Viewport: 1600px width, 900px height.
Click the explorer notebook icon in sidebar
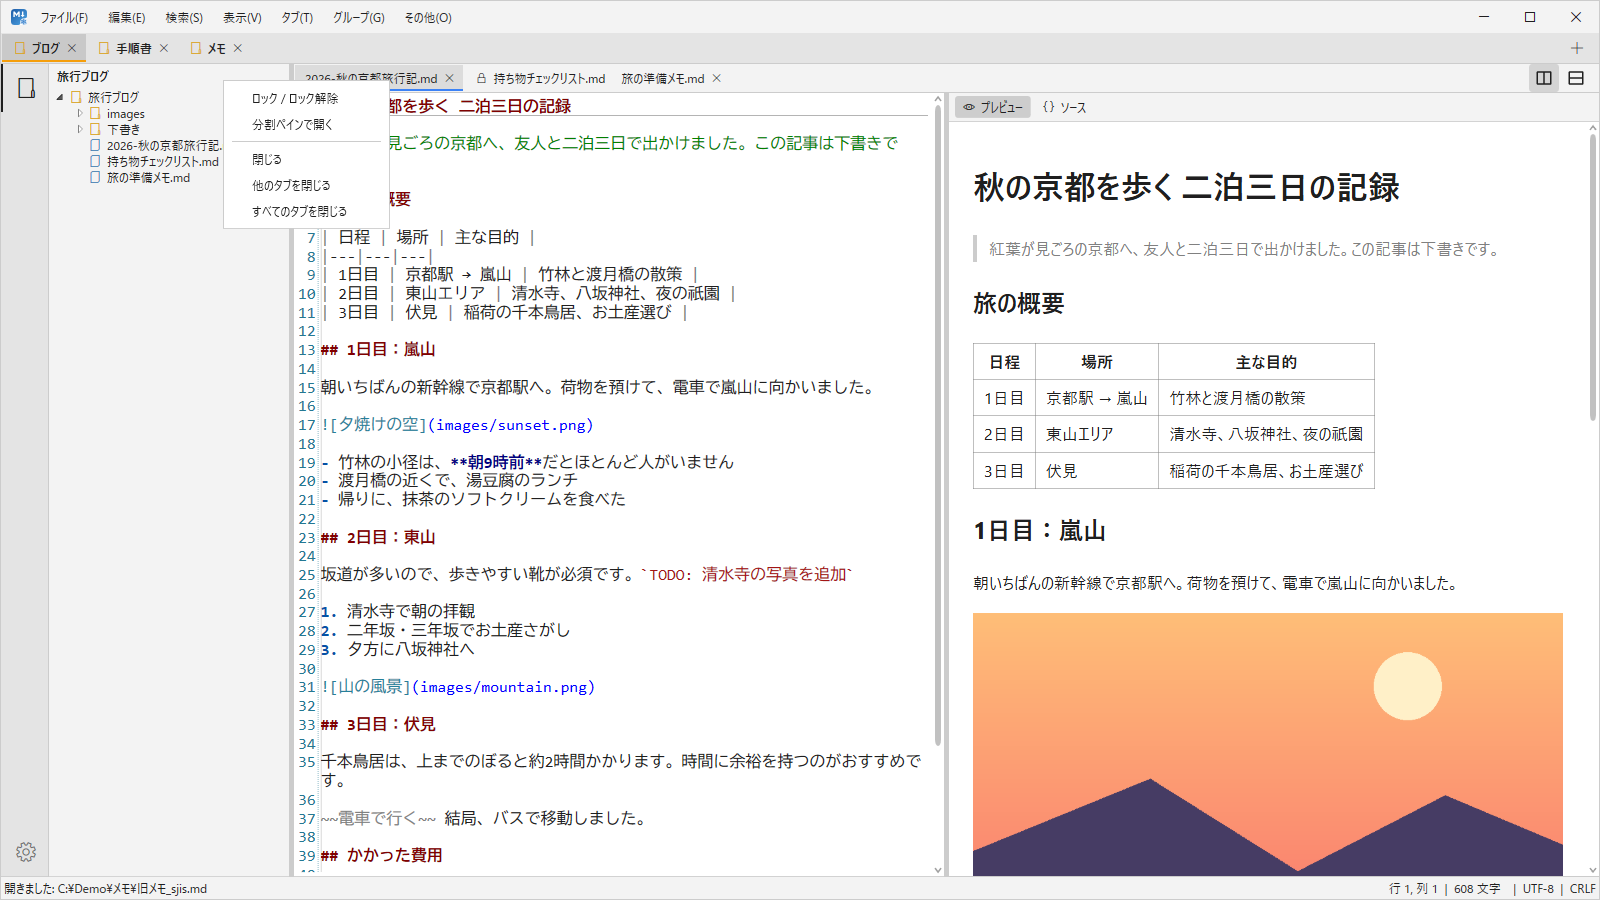coord(26,88)
